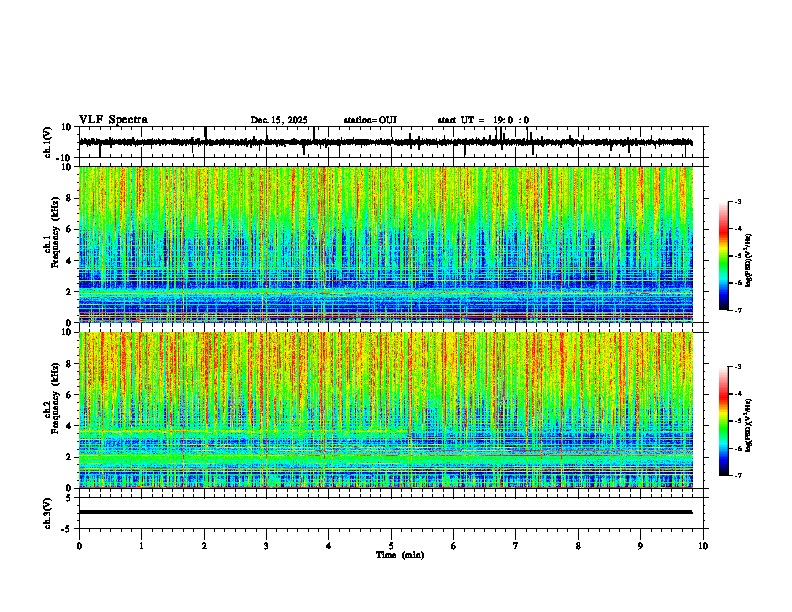Click the "-3" label on ch.1 colorbar
This screenshot has width=792, height=612.
737,202
